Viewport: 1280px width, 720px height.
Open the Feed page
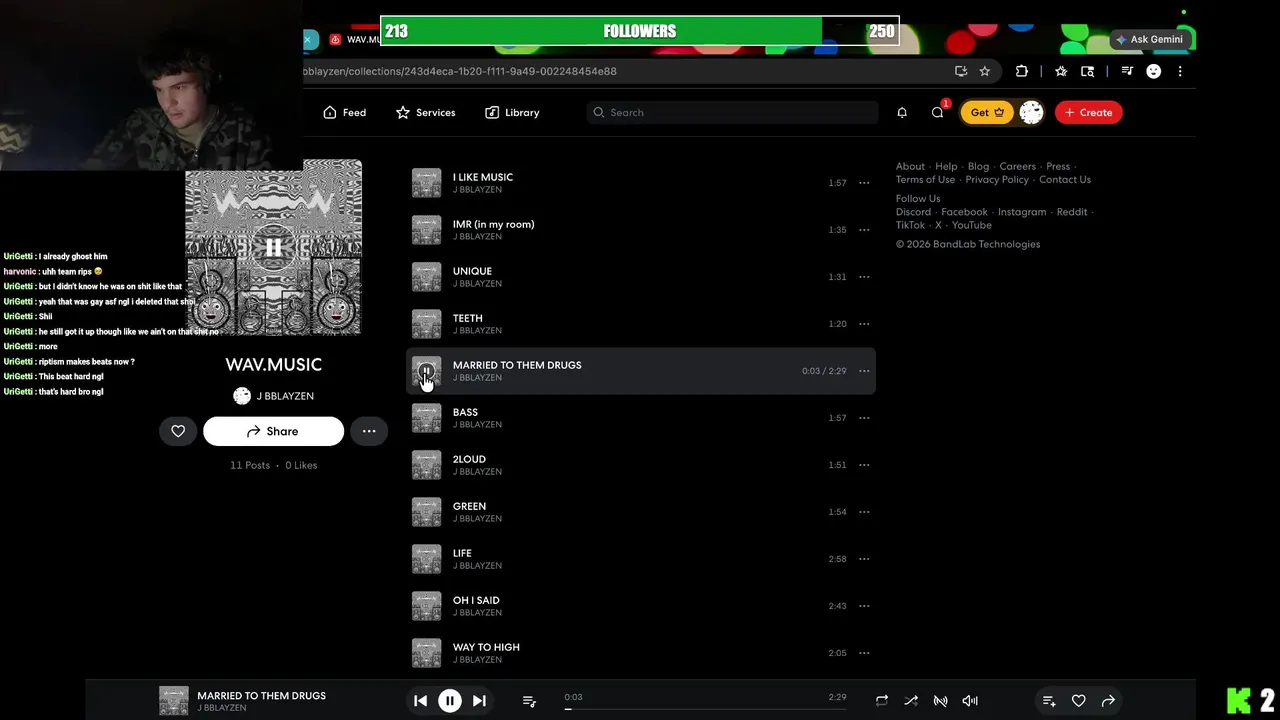pyautogui.click(x=345, y=112)
